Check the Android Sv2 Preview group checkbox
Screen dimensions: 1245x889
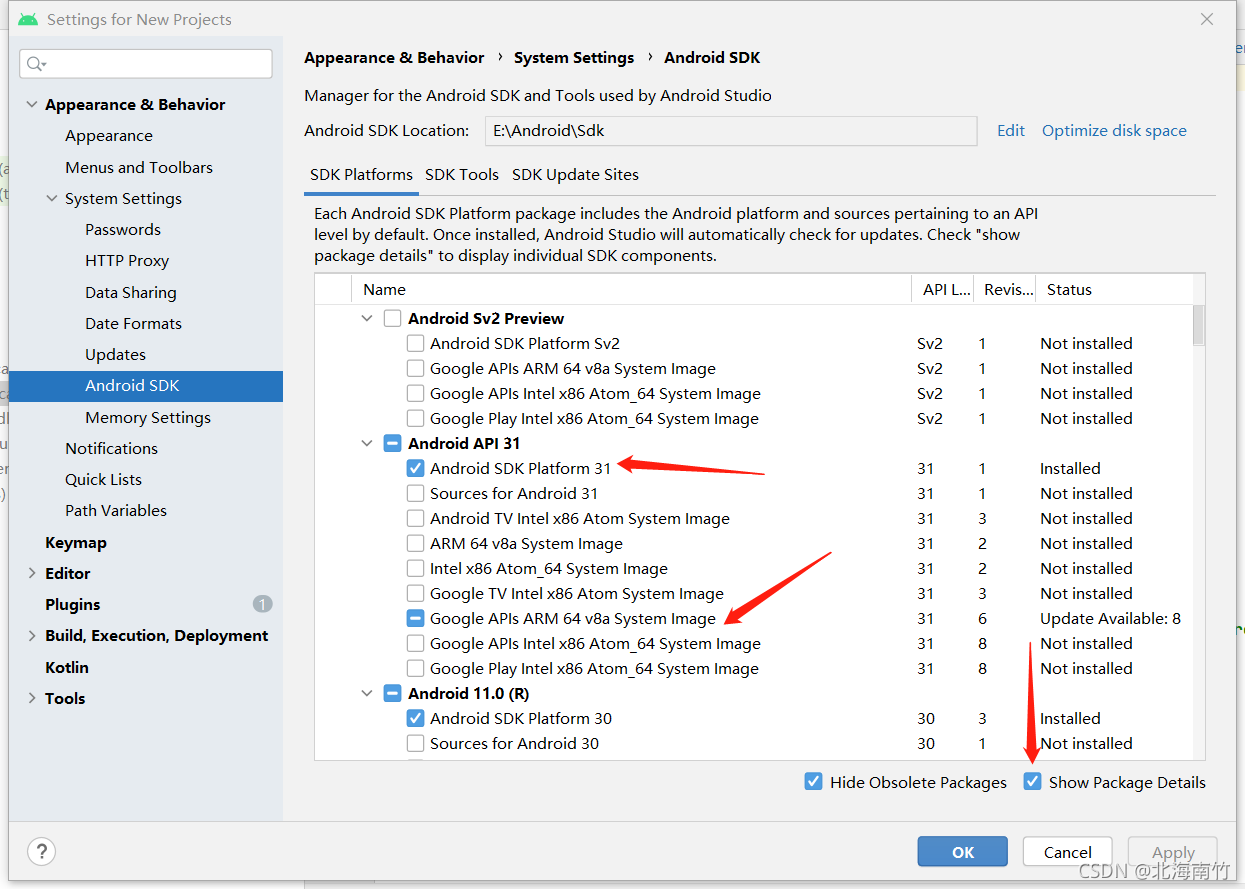coord(393,318)
